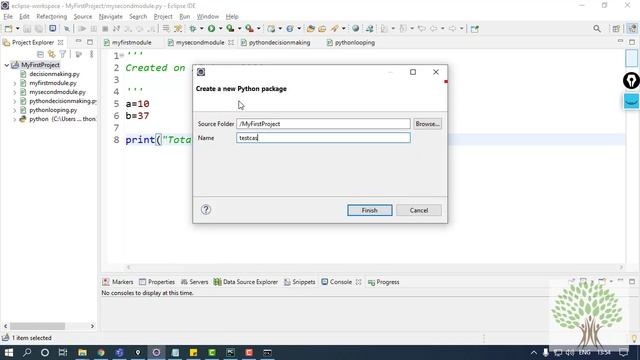Click the dialog help question mark icon
Image resolution: width=640 pixels, height=360 pixels.
(206, 209)
